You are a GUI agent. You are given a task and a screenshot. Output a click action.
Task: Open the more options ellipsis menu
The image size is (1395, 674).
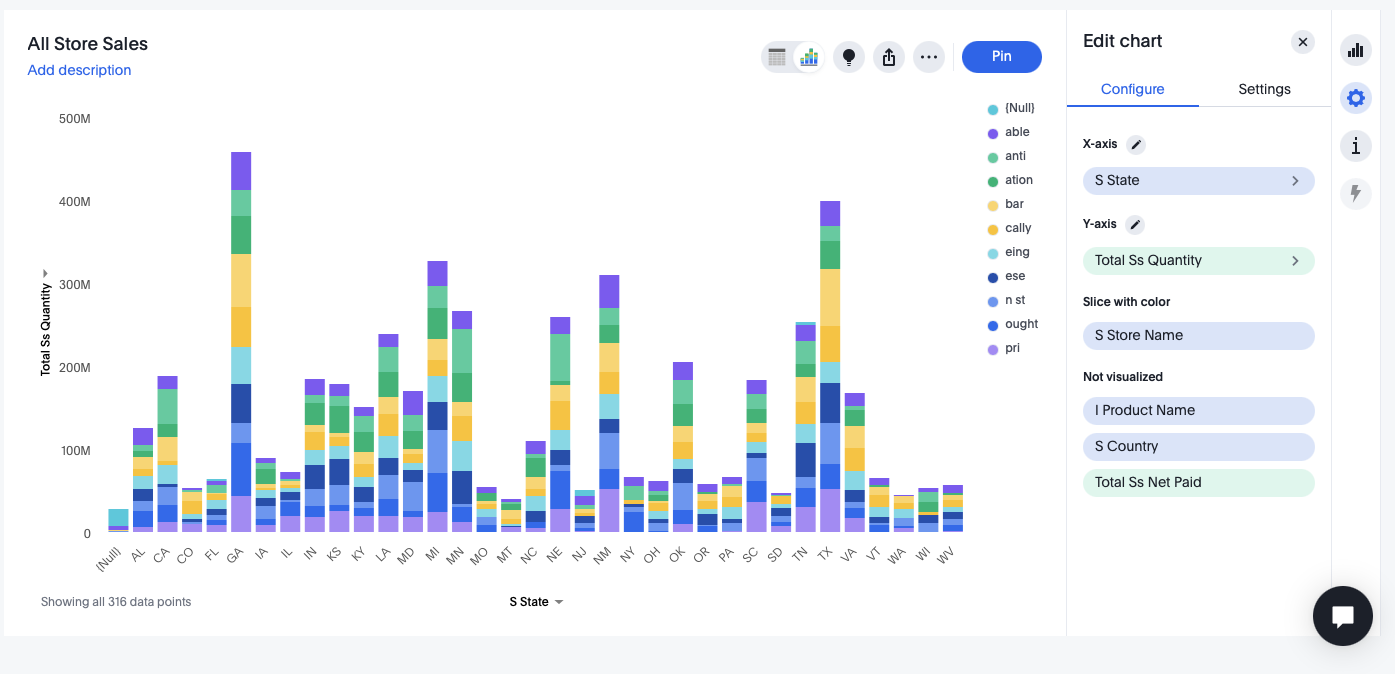click(x=929, y=57)
